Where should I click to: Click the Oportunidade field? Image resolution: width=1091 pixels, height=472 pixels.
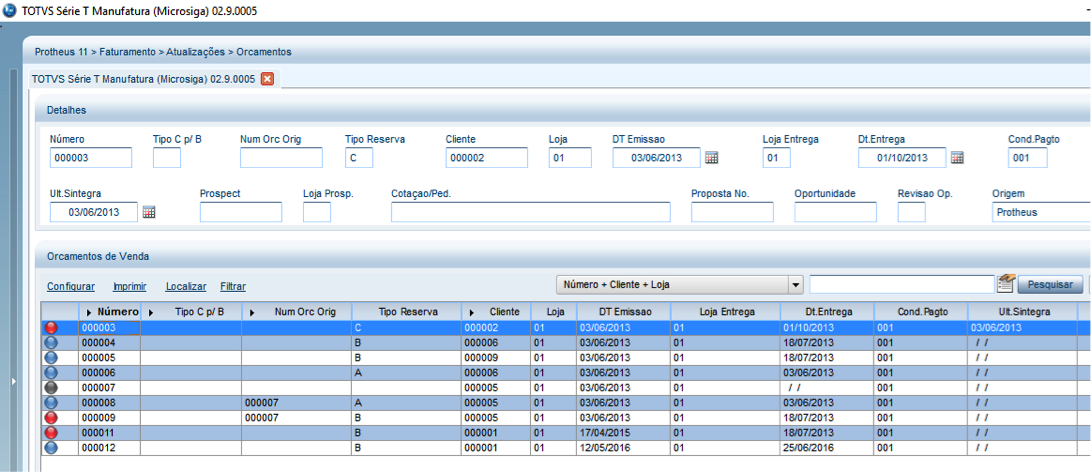coord(835,212)
